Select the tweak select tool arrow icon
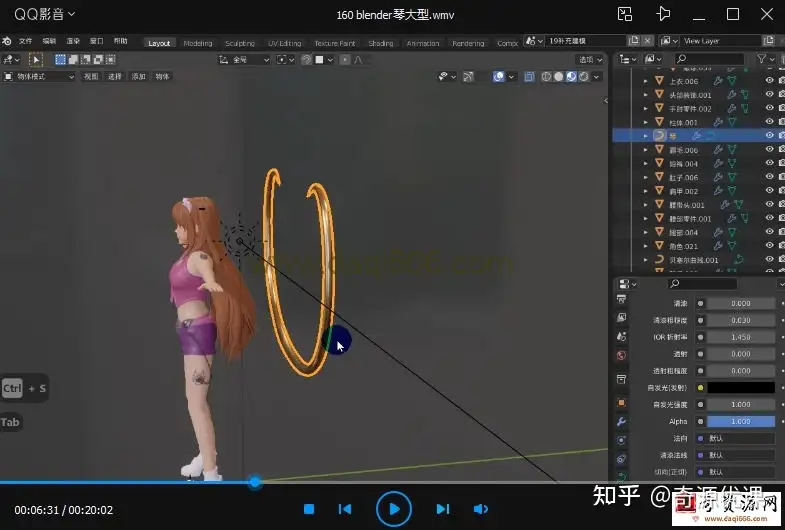 [x=36, y=60]
